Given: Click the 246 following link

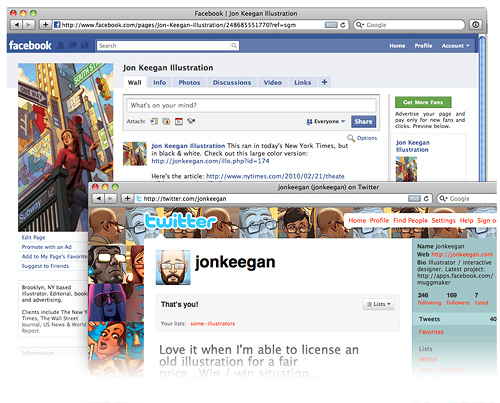Looking at the screenshot, I should coord(429,299).
